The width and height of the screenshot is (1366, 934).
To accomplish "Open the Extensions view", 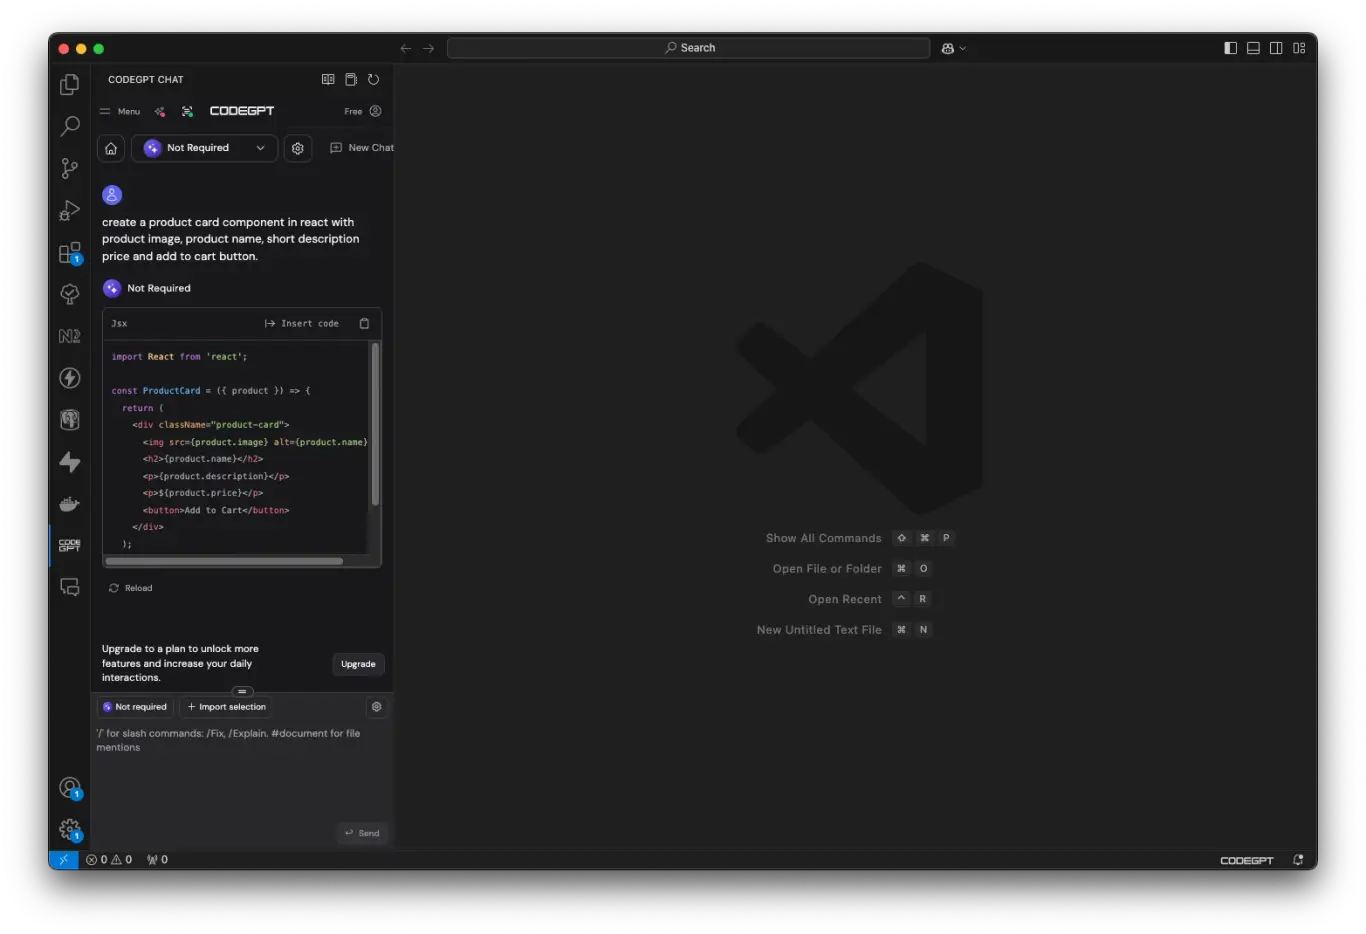I will 69,252.
